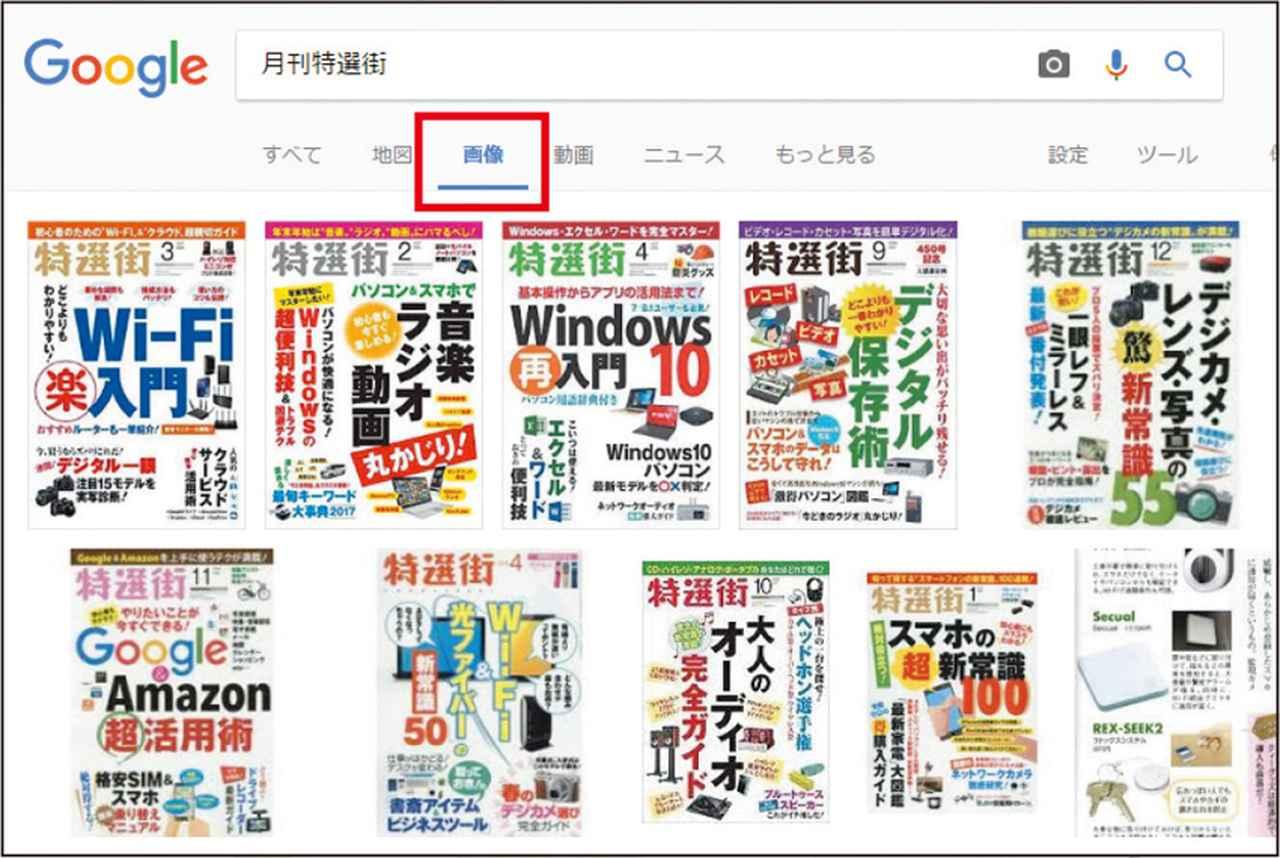Switch to the 動画 tab
Viewport: 1280px width, 858px height.
coord(573,155)
